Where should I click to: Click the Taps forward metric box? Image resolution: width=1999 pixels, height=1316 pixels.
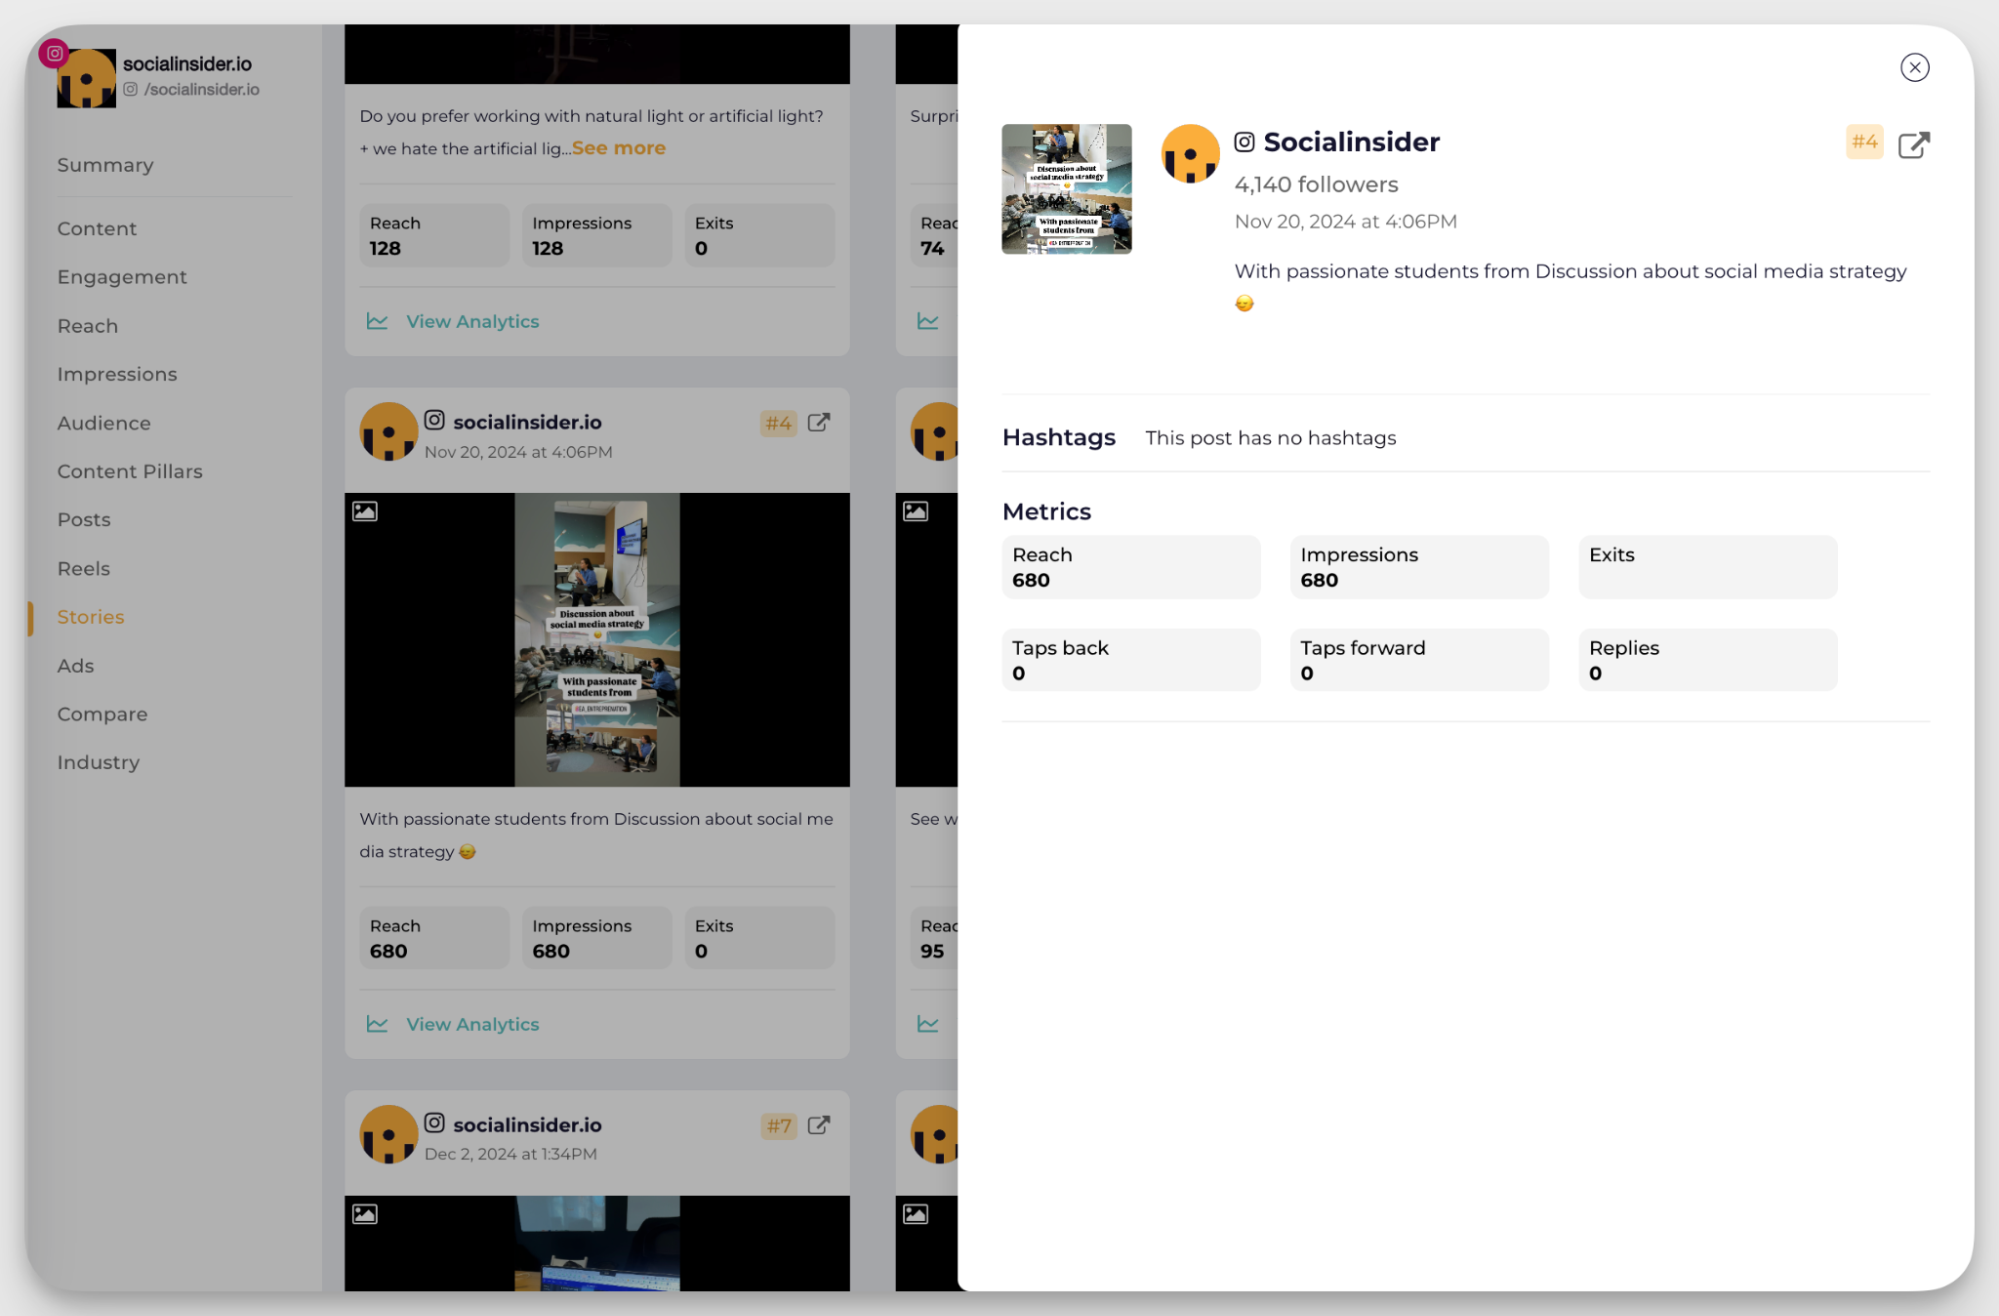click(x=1419, y=660)
